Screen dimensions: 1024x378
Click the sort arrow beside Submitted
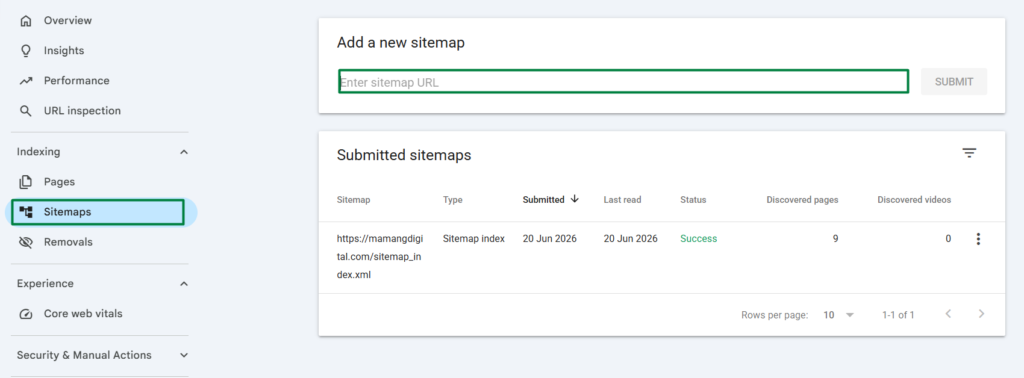pos(575,199)
